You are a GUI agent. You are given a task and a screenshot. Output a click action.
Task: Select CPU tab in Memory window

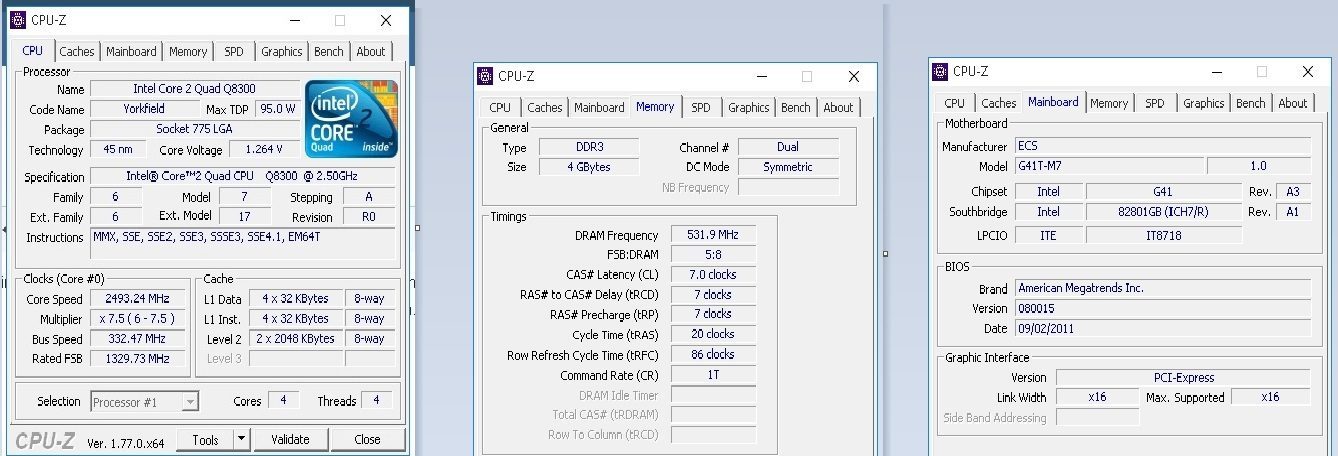pyautogui.click(x=500, y=108)
